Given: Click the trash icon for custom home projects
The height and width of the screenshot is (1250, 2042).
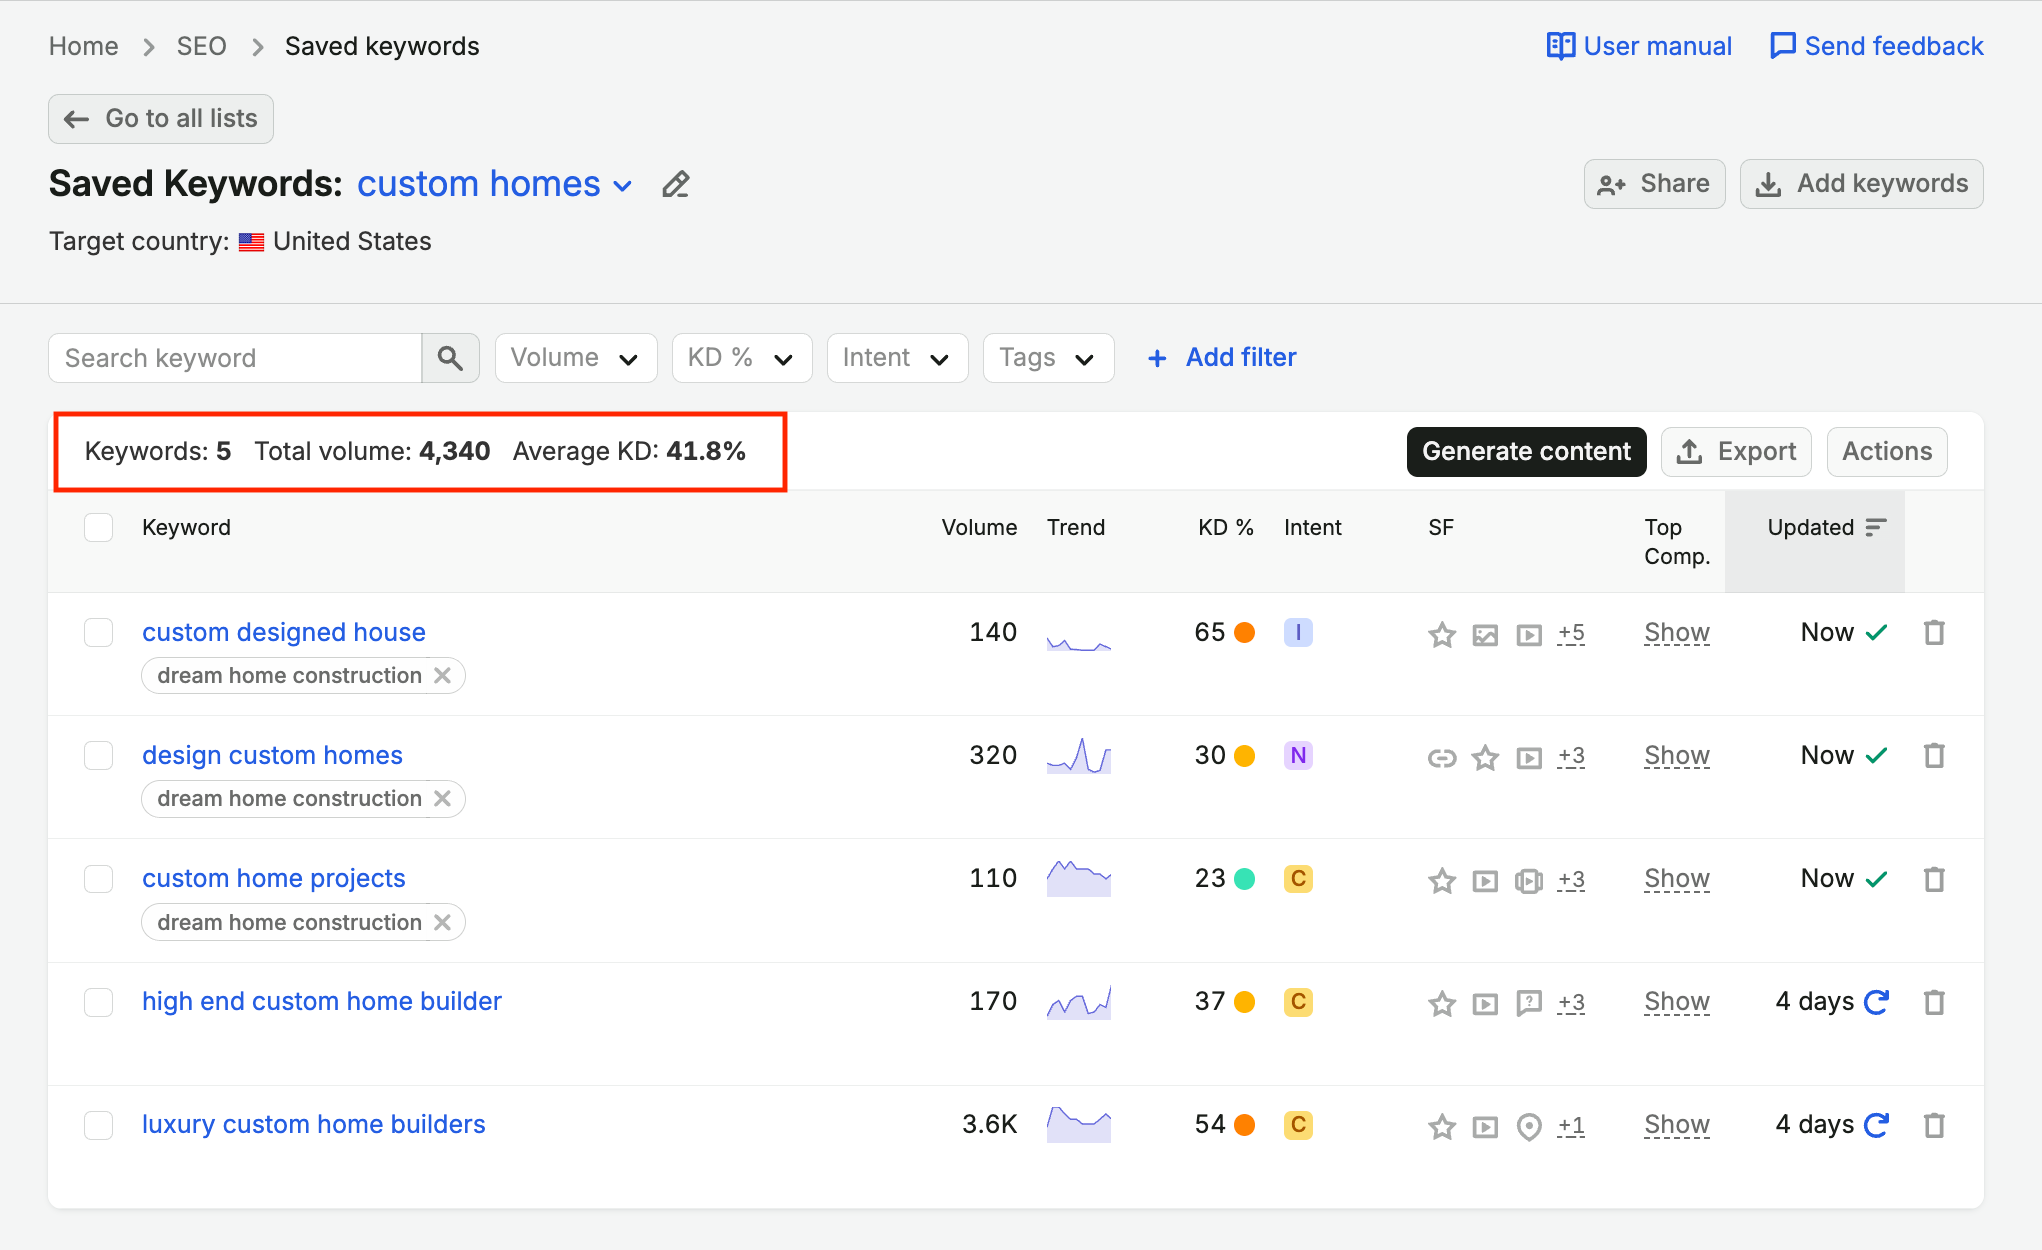Looking at the screenshot, I should [1934, 879].
